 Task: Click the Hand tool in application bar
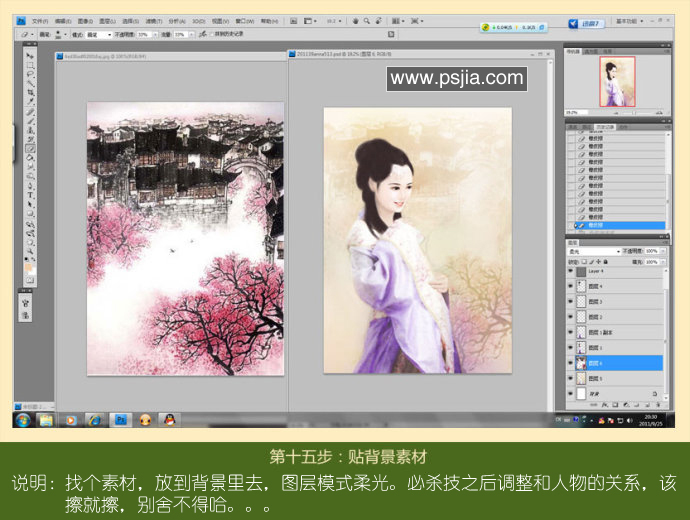click(355, 21)
